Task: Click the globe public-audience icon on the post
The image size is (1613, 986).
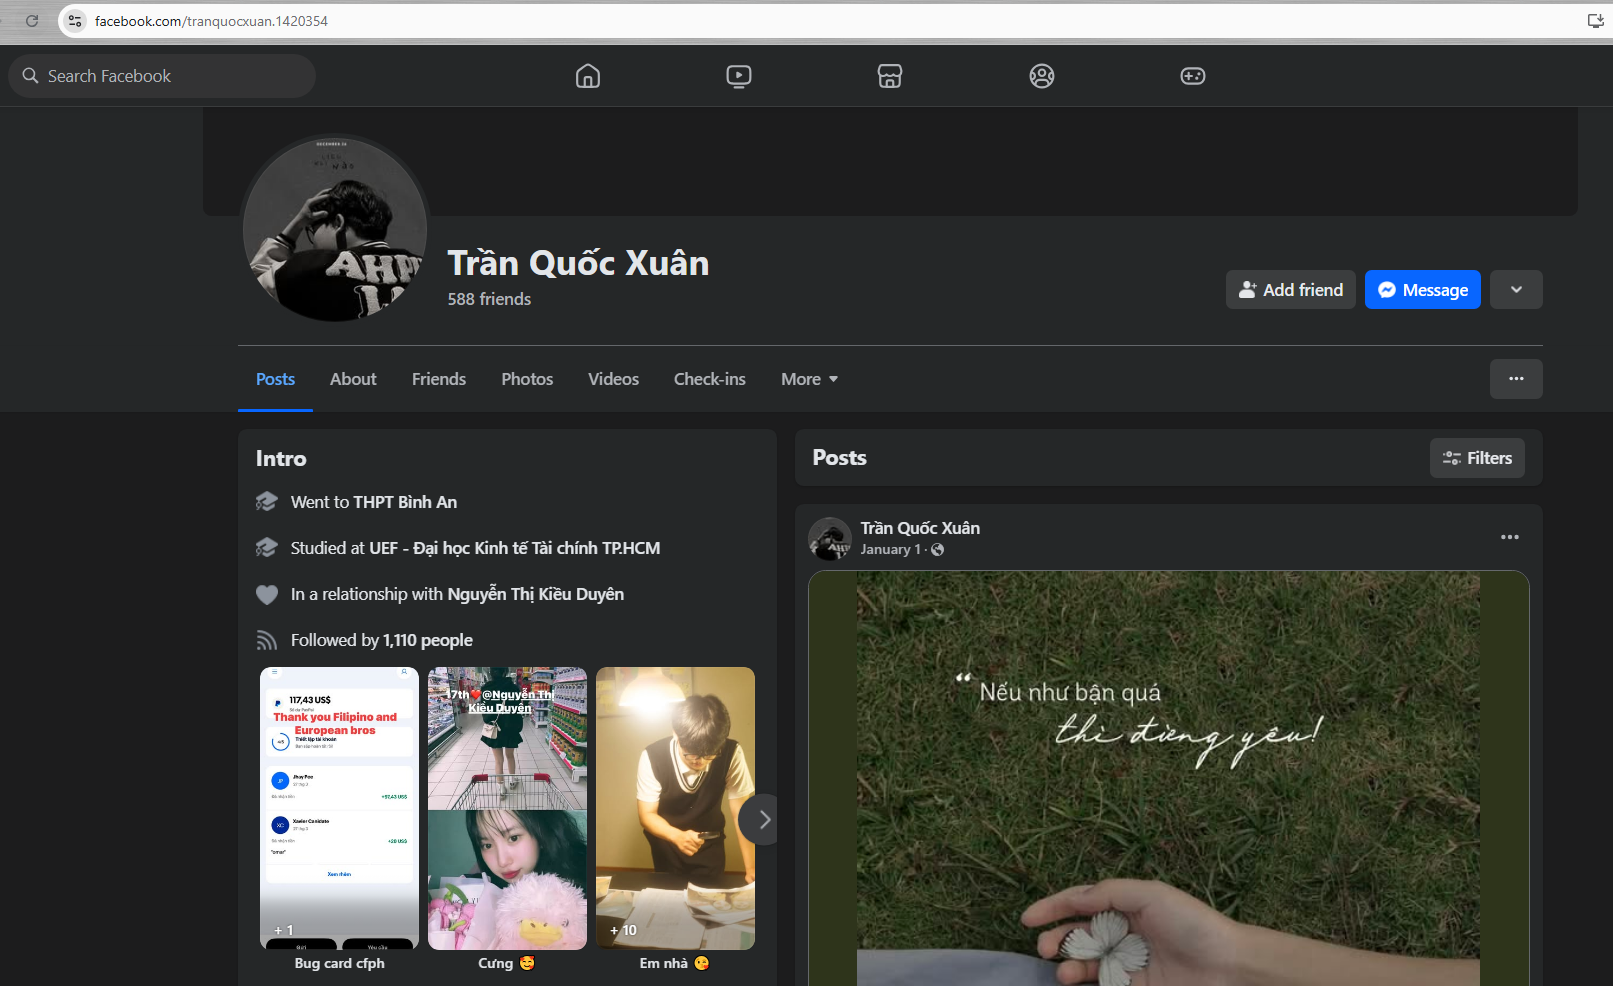Action: (x=937, y=550)
